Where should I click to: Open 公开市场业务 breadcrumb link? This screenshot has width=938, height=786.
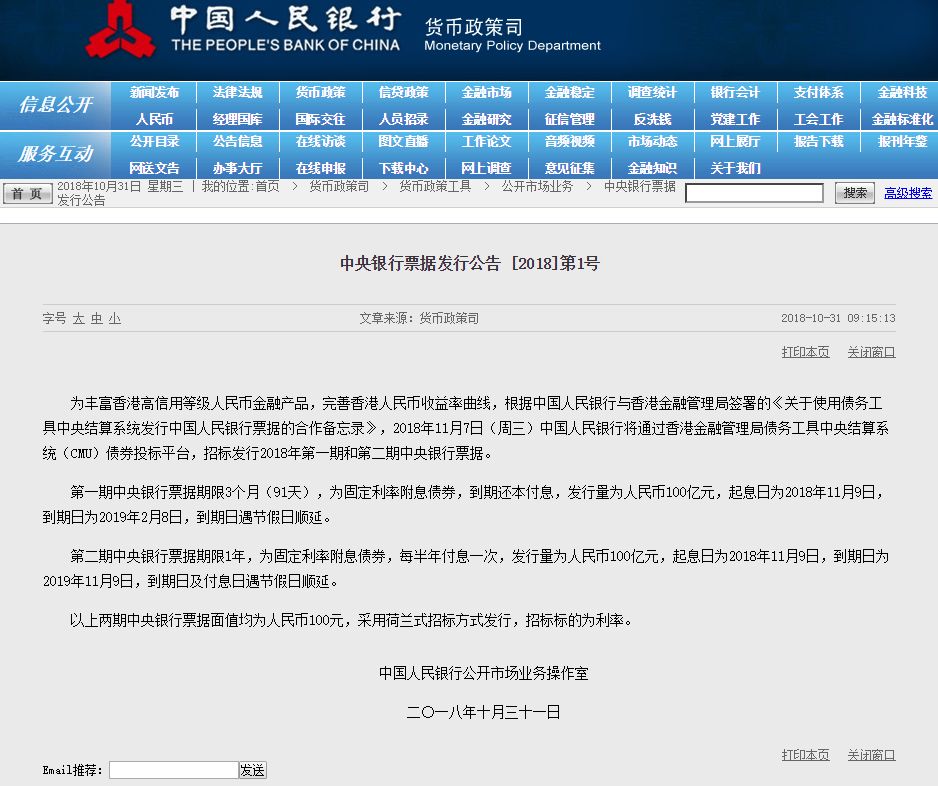(537, 186)
